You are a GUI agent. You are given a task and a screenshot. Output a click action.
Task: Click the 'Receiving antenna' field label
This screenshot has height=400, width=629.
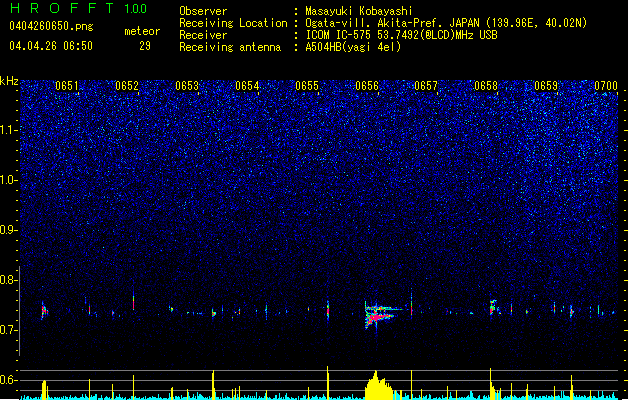tap(230, 47)
